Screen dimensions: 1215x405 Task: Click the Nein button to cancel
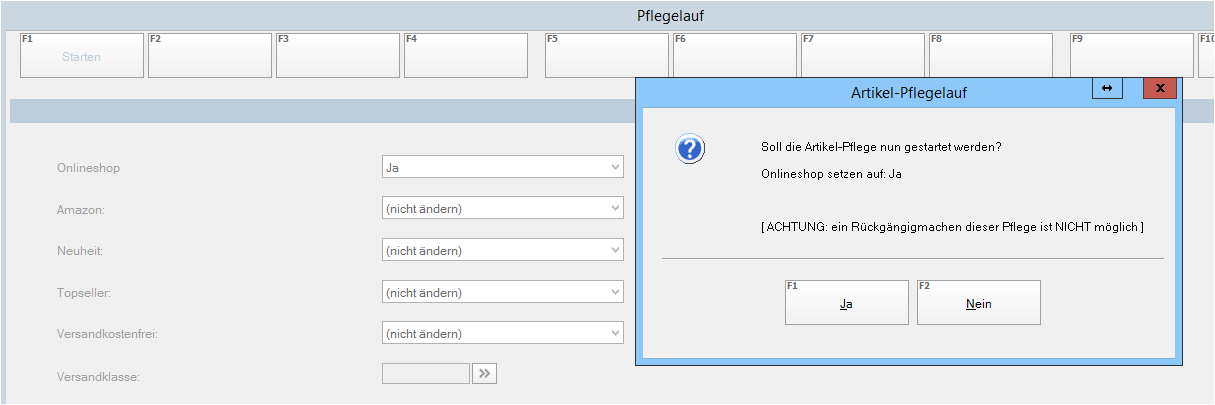point(978,303)
